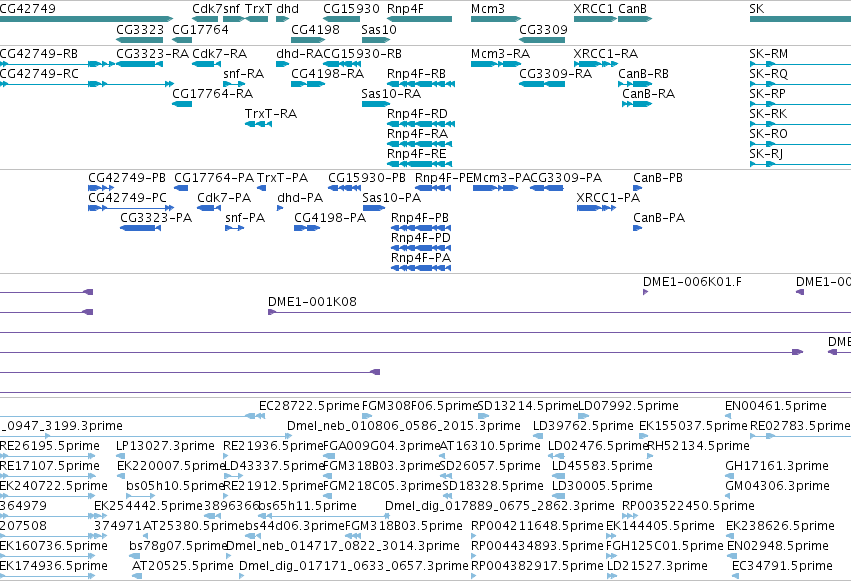Click EST LD21527.3prime
Image resolution: width=851 pixels, height=581 pixels.
tap(657, 566)
